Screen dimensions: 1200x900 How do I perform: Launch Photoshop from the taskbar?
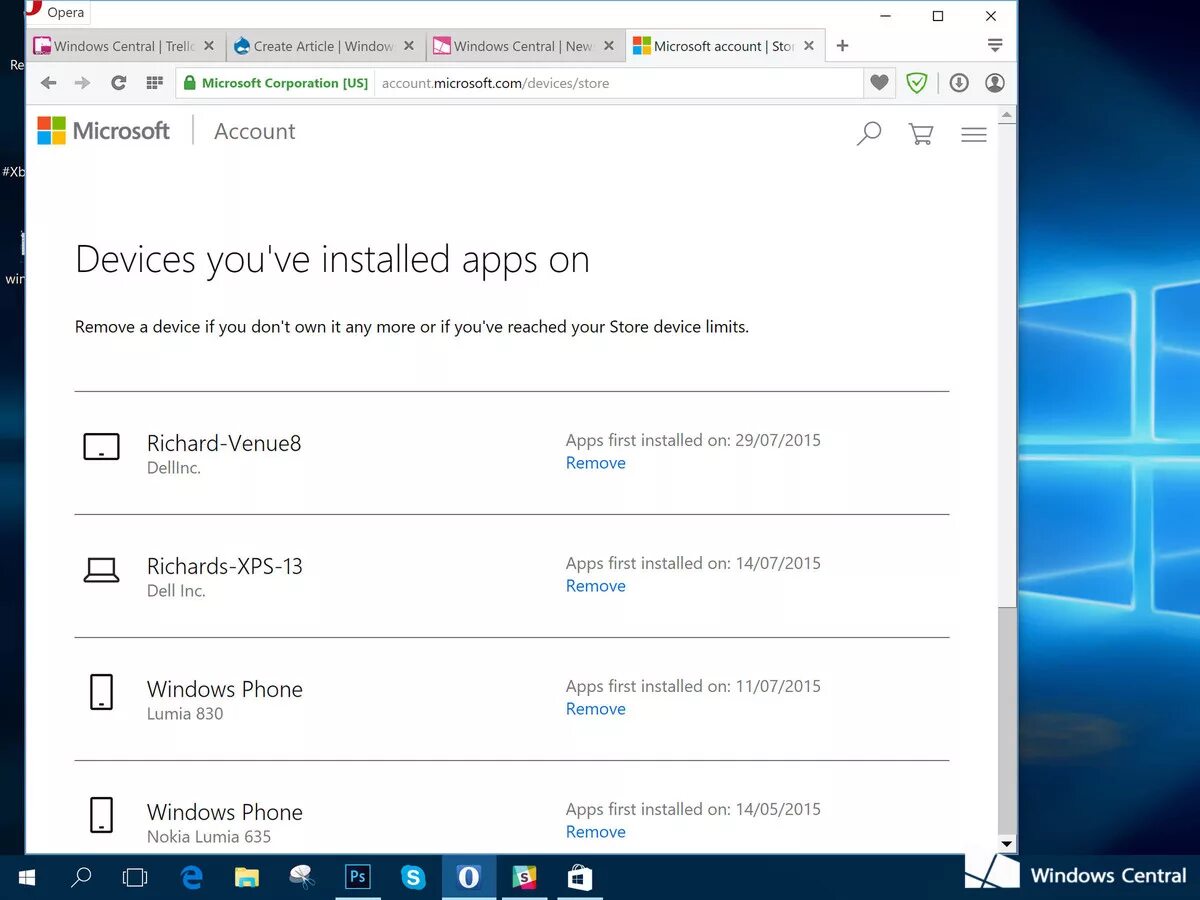(x=357, y=877)
